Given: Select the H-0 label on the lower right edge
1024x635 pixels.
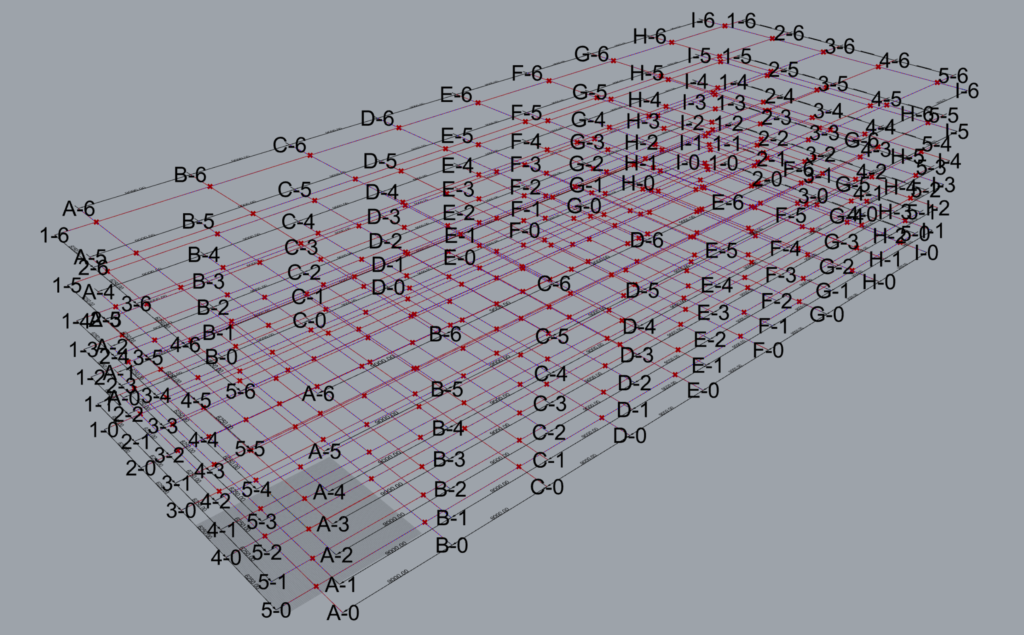Looking at the screenshot, I should tap(879, 283).
